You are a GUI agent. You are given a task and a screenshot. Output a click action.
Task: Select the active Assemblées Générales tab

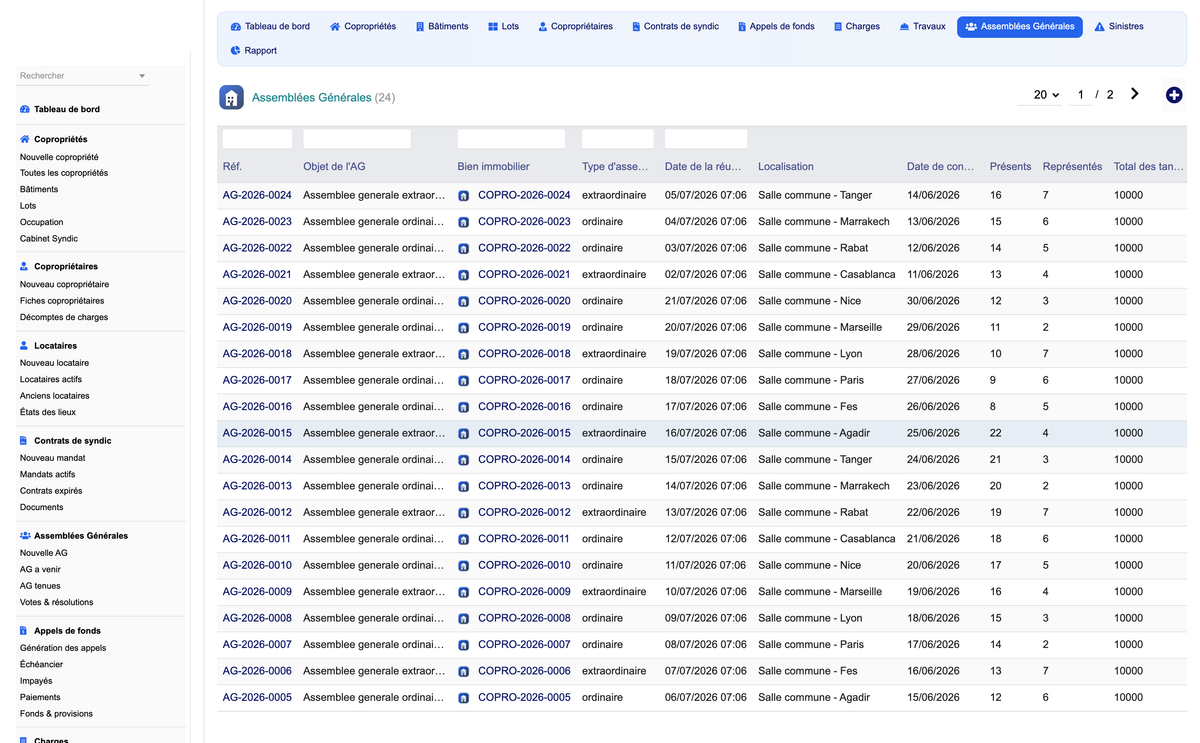pos(1019,27)
